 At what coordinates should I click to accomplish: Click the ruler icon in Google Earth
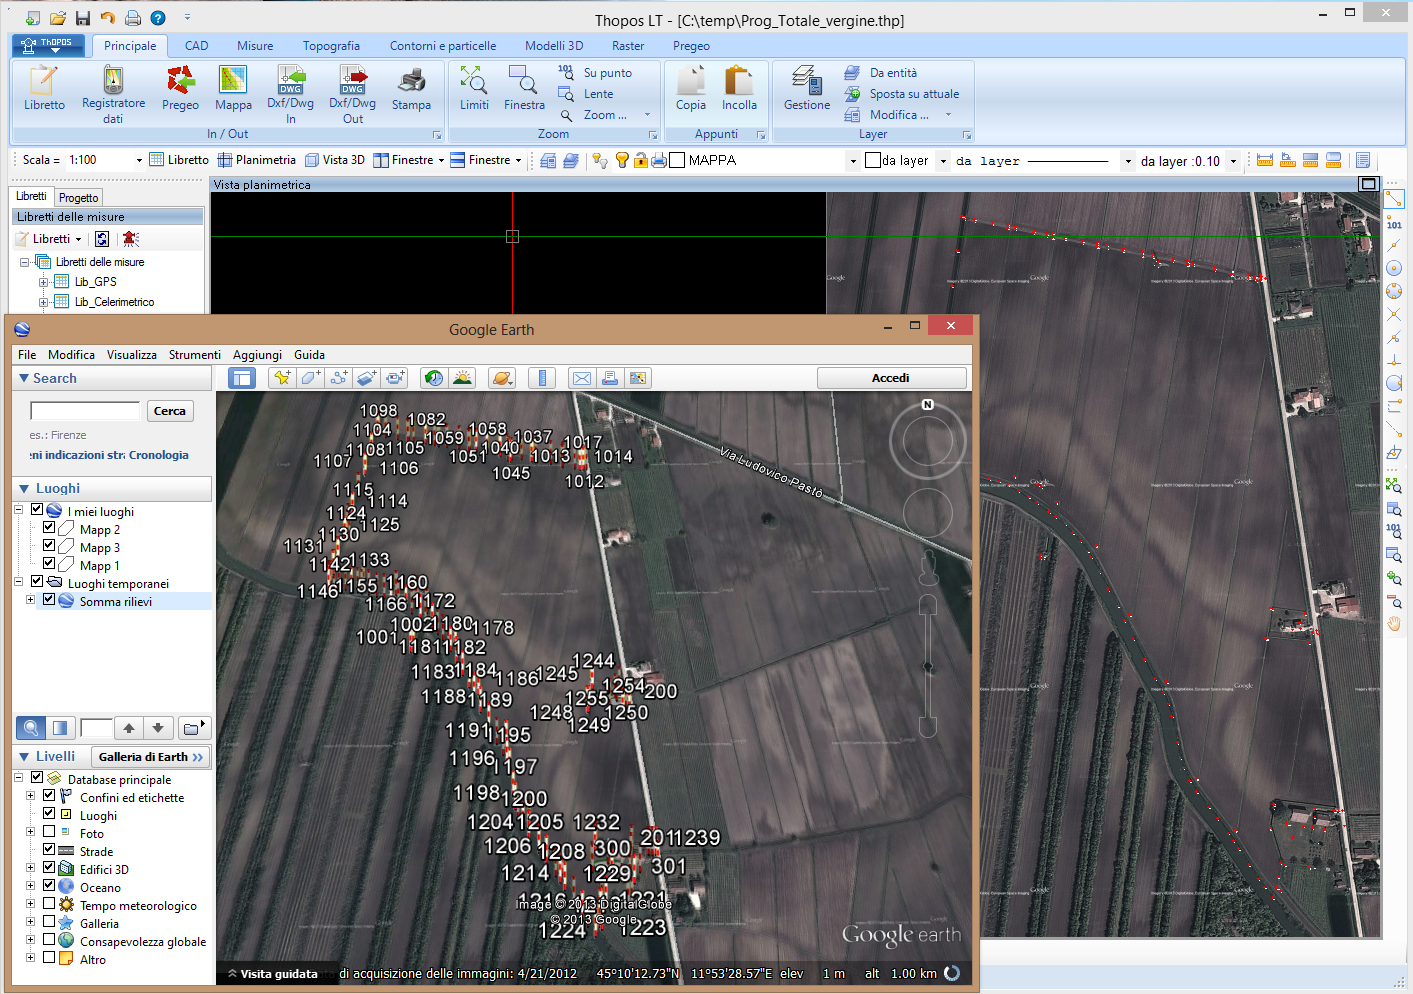tap(542, 378)
